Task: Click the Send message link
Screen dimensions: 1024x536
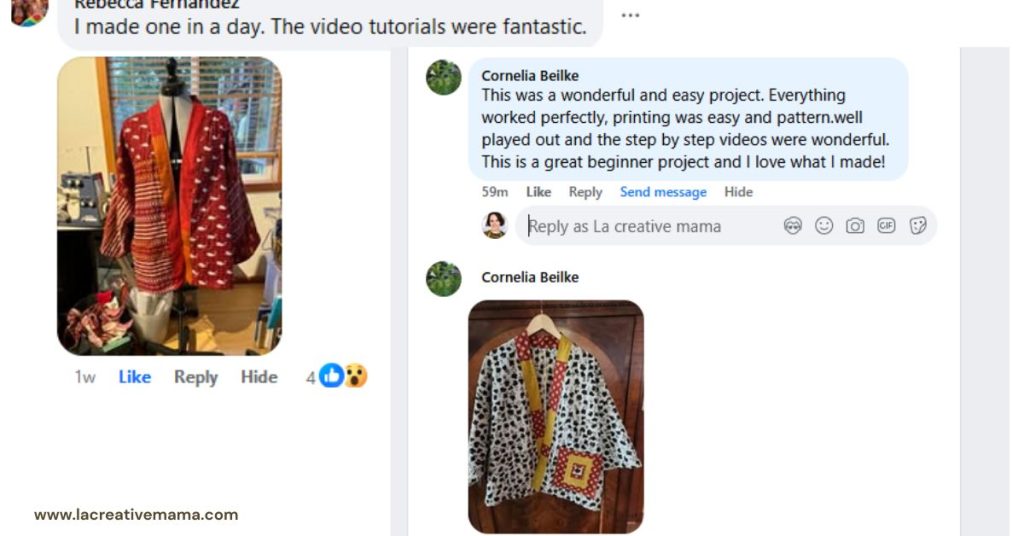Action: [x=663, y=192]
